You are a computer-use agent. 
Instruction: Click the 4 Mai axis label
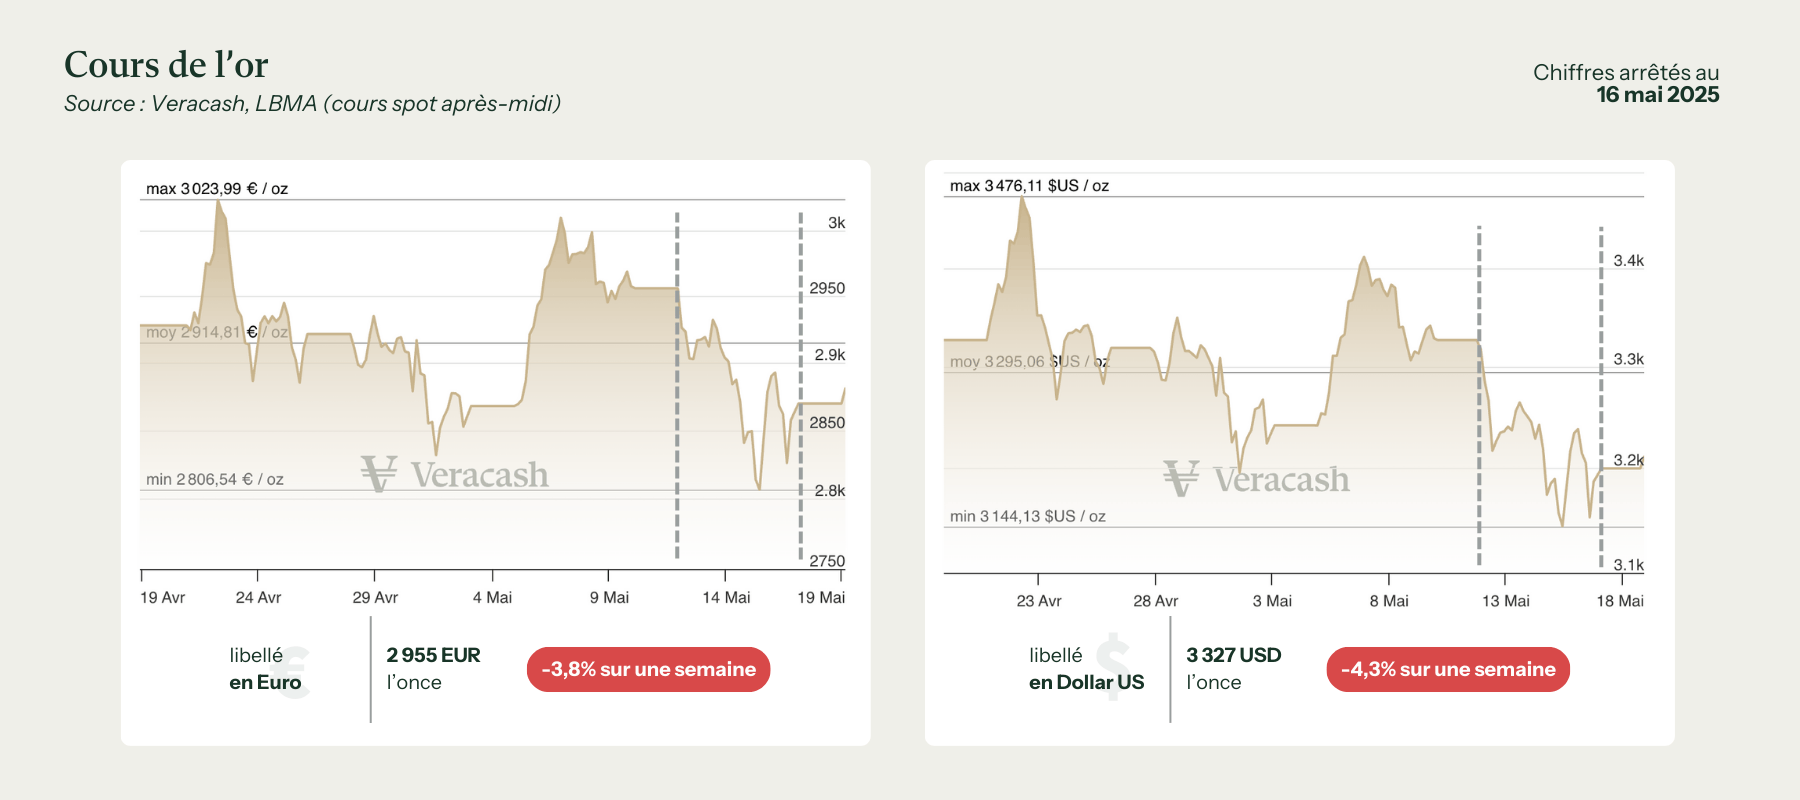coord(492,598)
